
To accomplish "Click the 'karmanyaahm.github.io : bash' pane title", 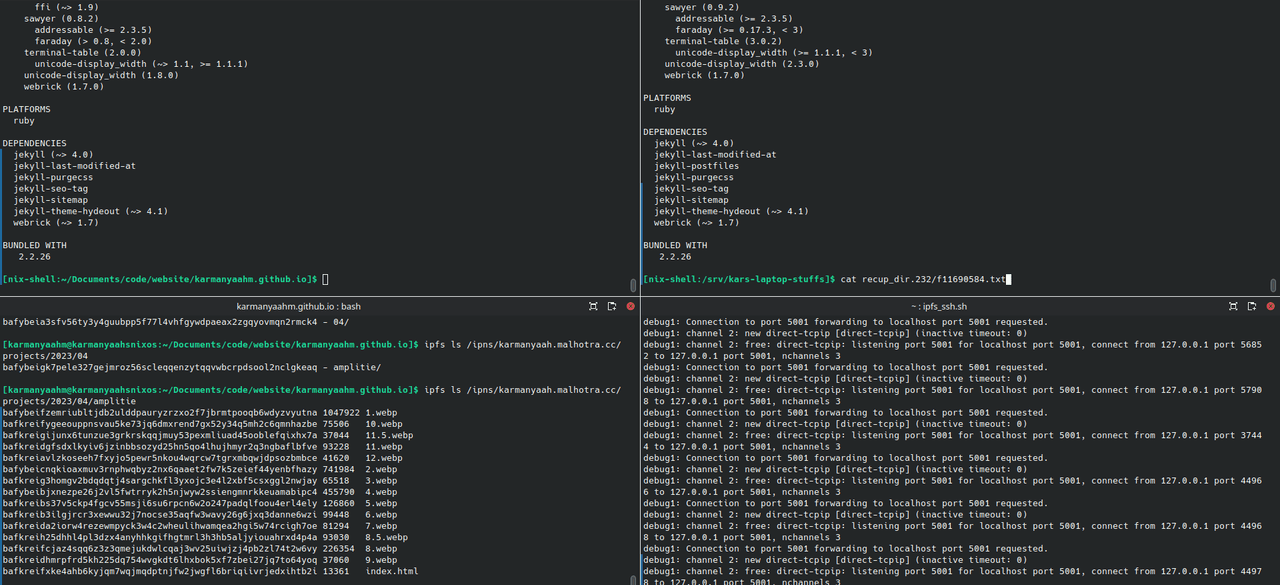I will tap(298, 306).
